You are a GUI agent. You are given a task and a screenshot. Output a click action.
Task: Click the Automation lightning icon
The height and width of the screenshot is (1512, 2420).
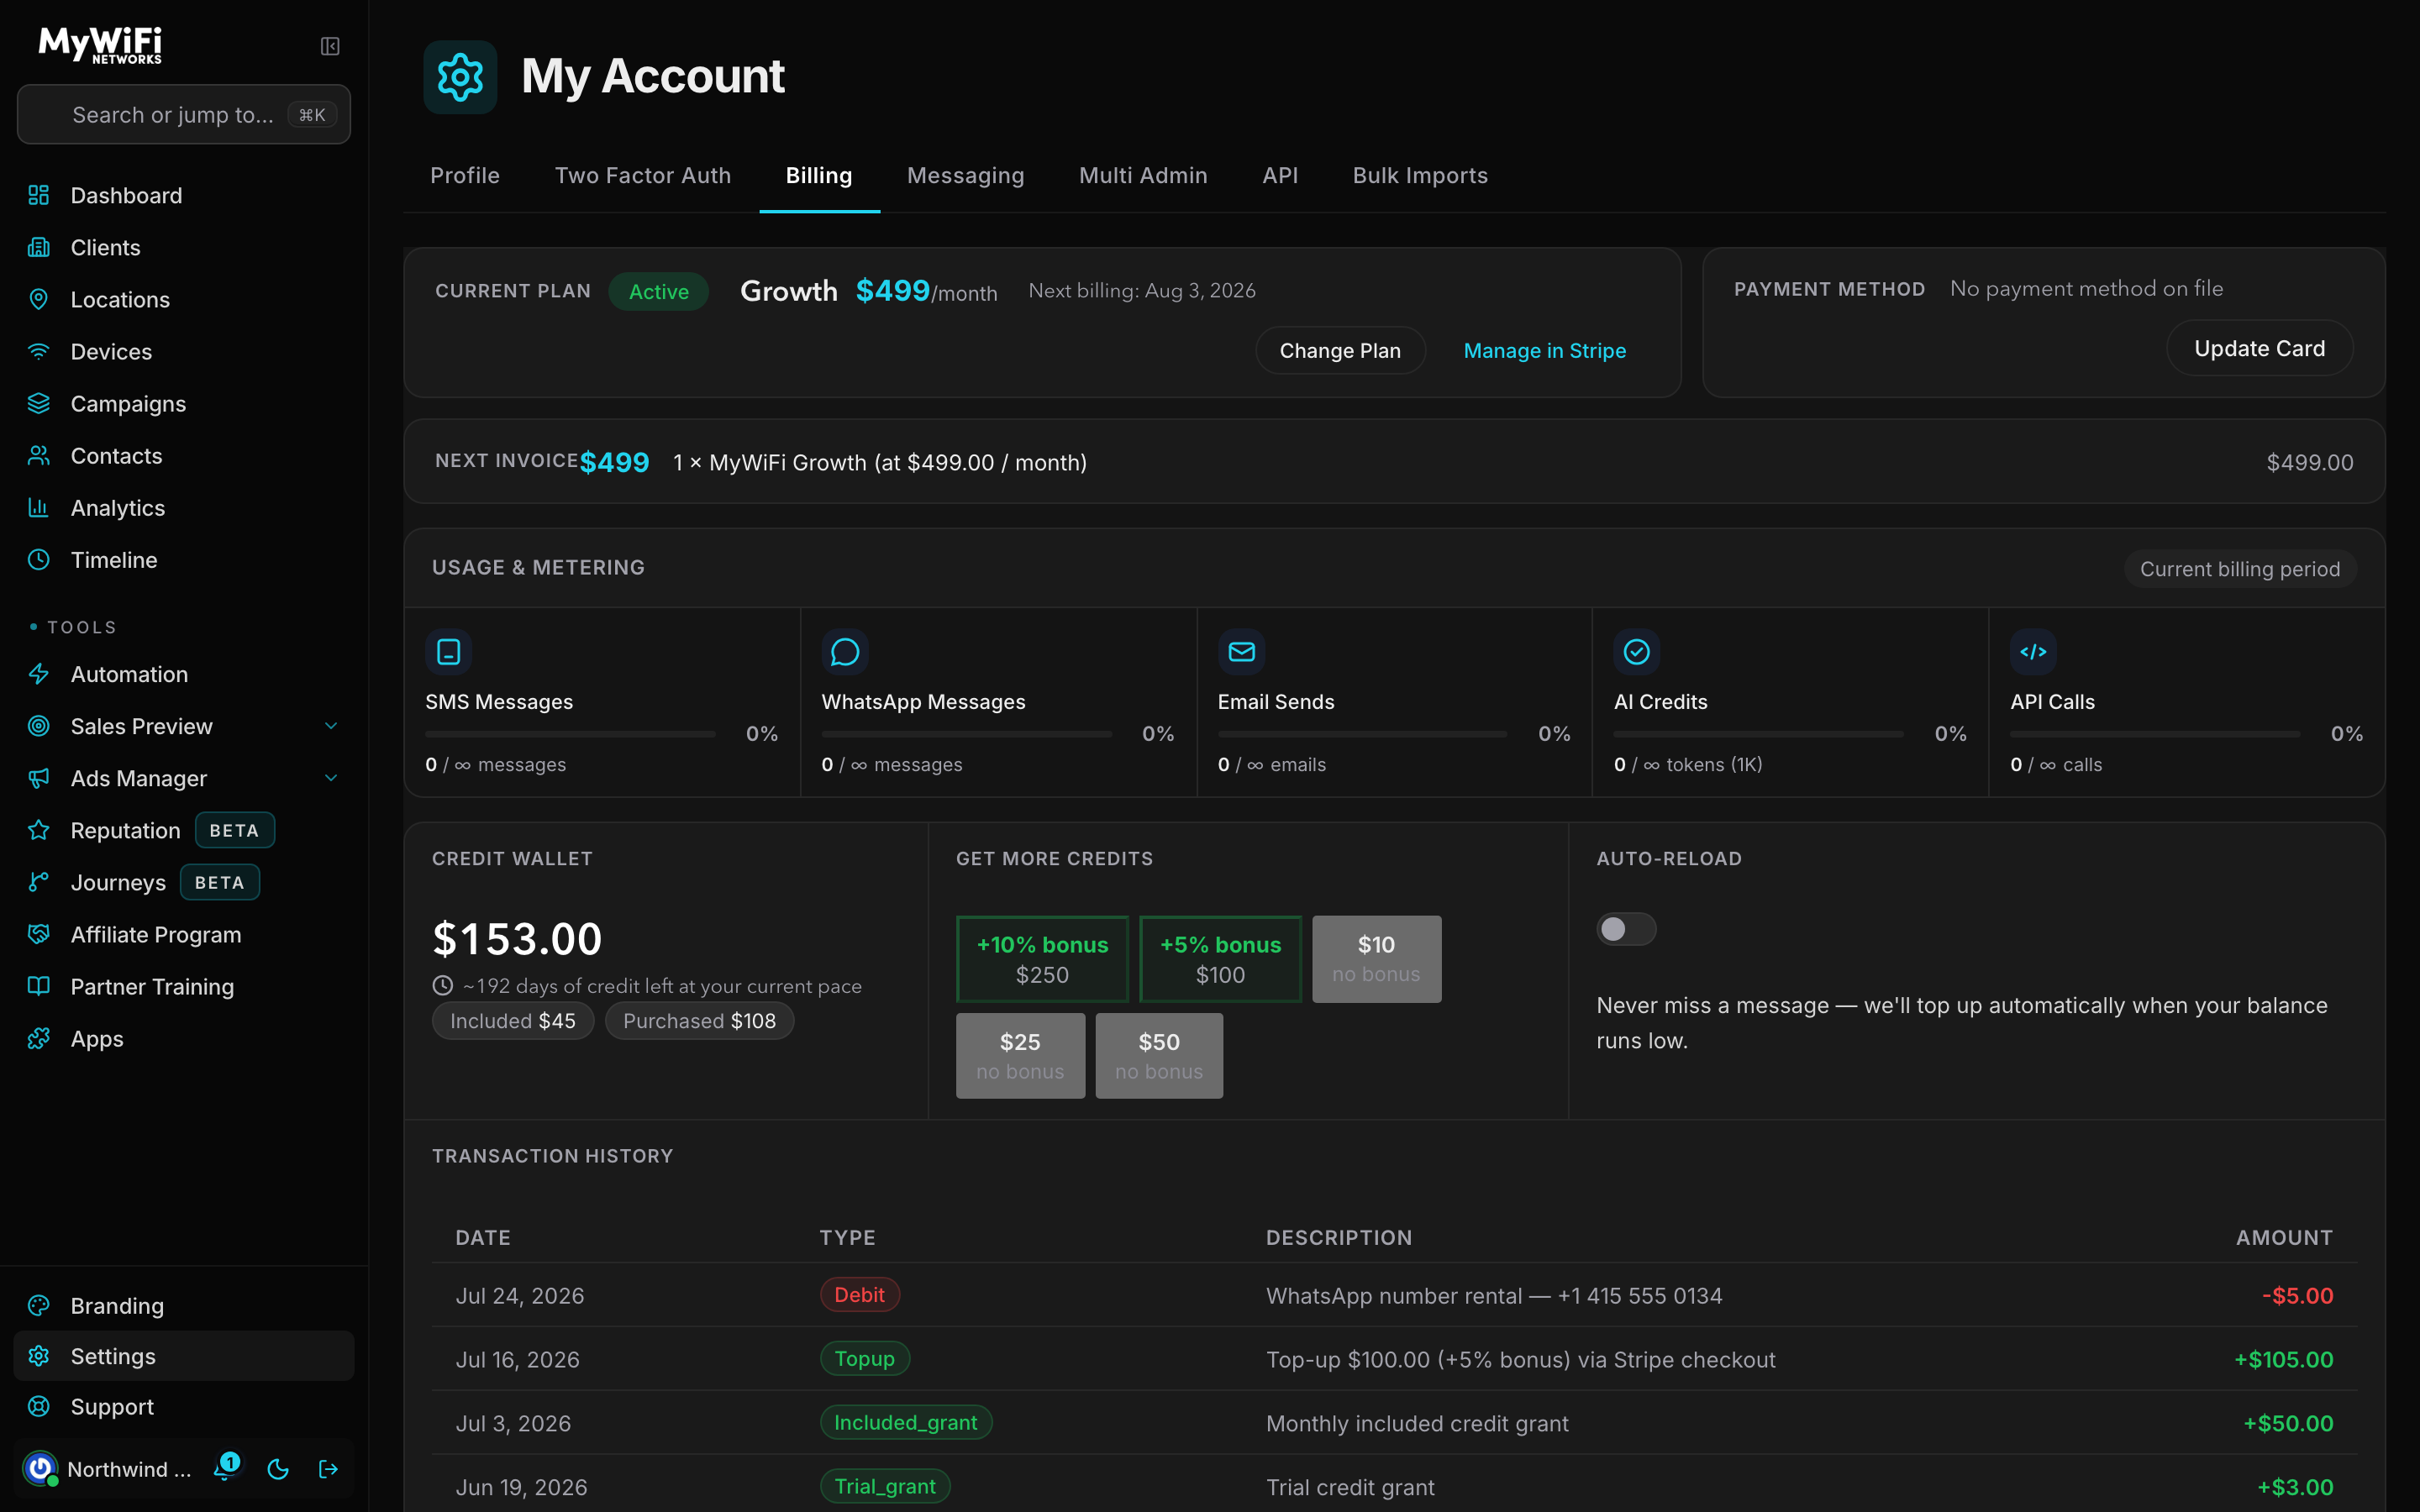tap(39, 674)
